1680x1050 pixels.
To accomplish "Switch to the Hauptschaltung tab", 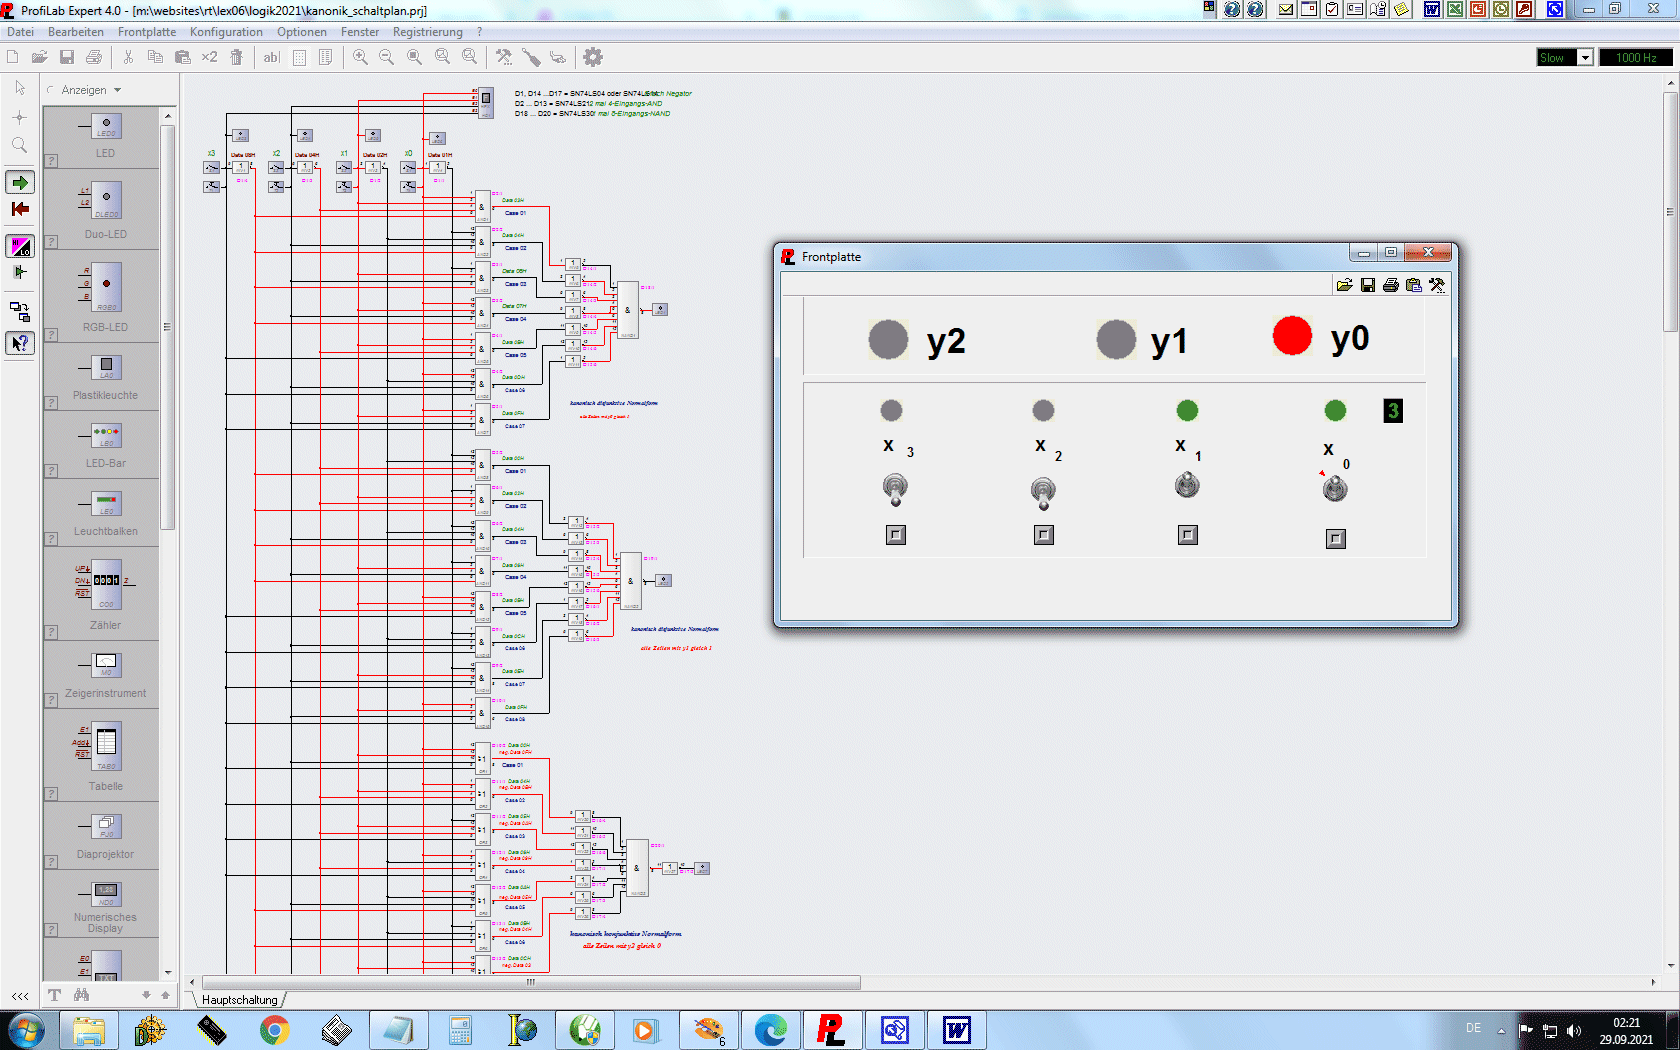I will (239, 1000).
